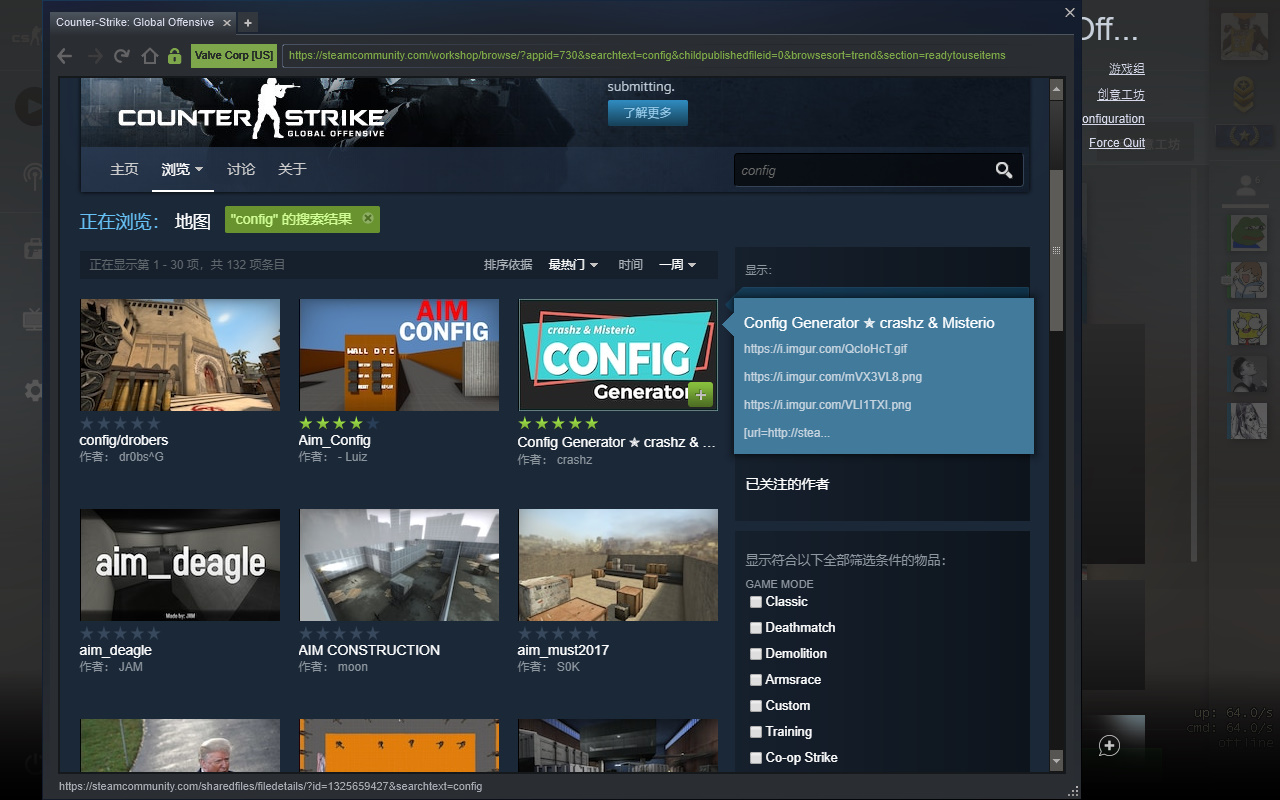The image size is (1280, 800).
Task: Open the 主页 tab
Action: point(124,169)
